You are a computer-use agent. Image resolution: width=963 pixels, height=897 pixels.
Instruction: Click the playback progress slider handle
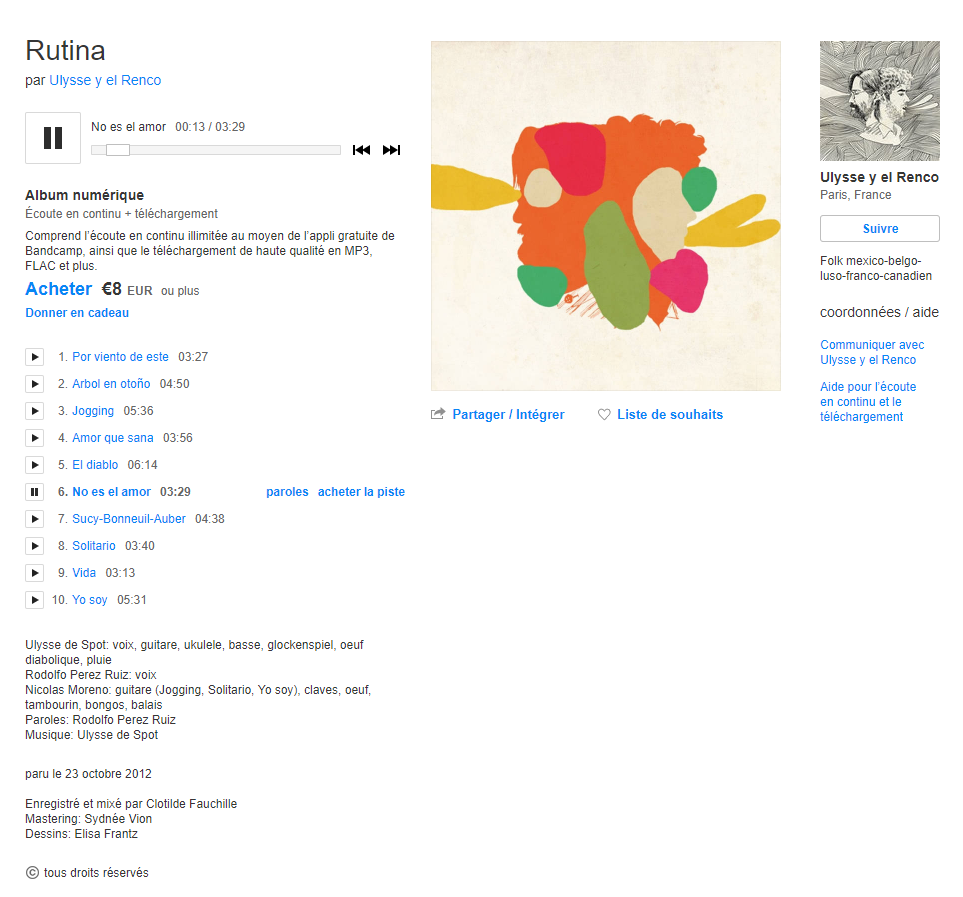point(118,150)
